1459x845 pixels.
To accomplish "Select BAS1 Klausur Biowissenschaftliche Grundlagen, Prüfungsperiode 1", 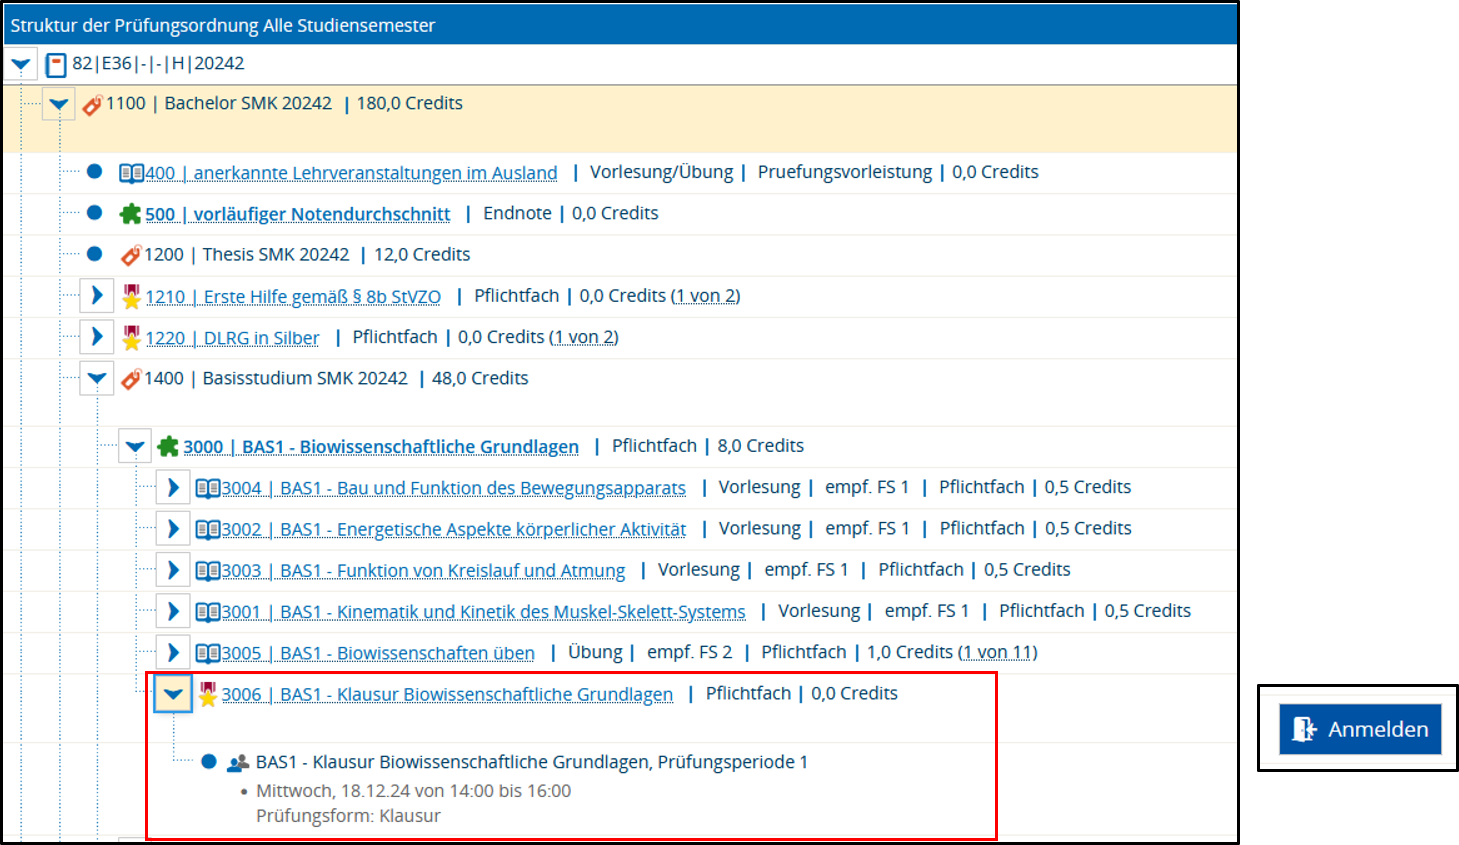I will click(532, 762).
